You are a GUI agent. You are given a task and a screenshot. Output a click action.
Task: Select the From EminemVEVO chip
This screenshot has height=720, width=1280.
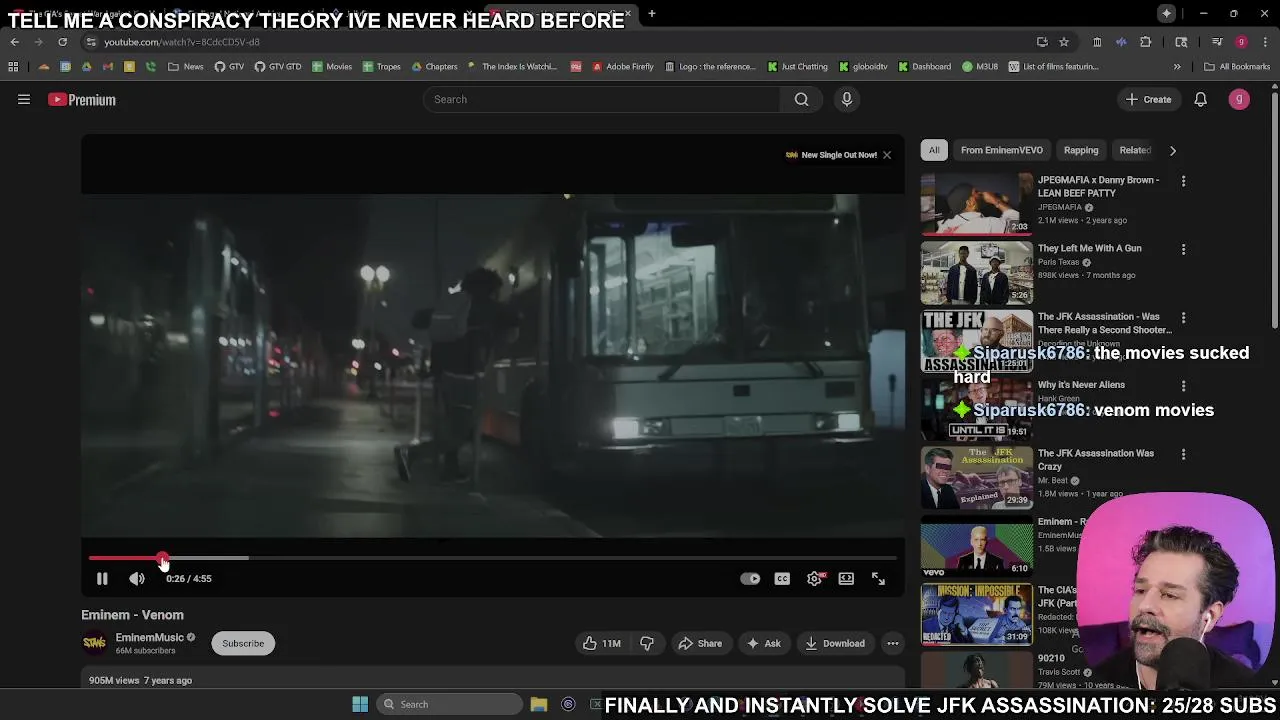click(1002, 150)
